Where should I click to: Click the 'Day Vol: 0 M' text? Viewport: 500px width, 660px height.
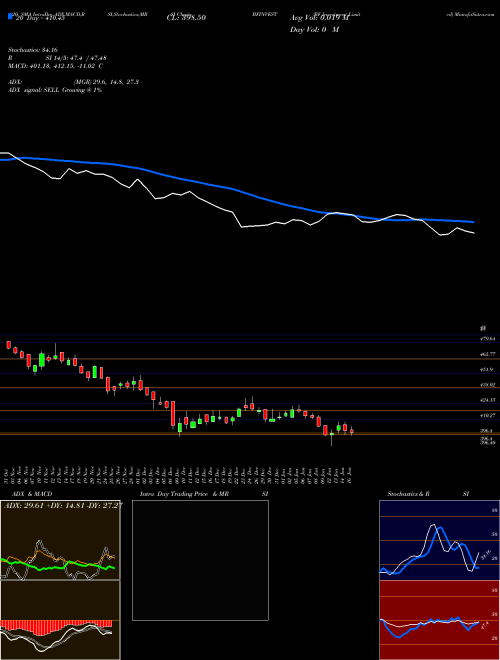pyautogui.click(x=314, y=30)
